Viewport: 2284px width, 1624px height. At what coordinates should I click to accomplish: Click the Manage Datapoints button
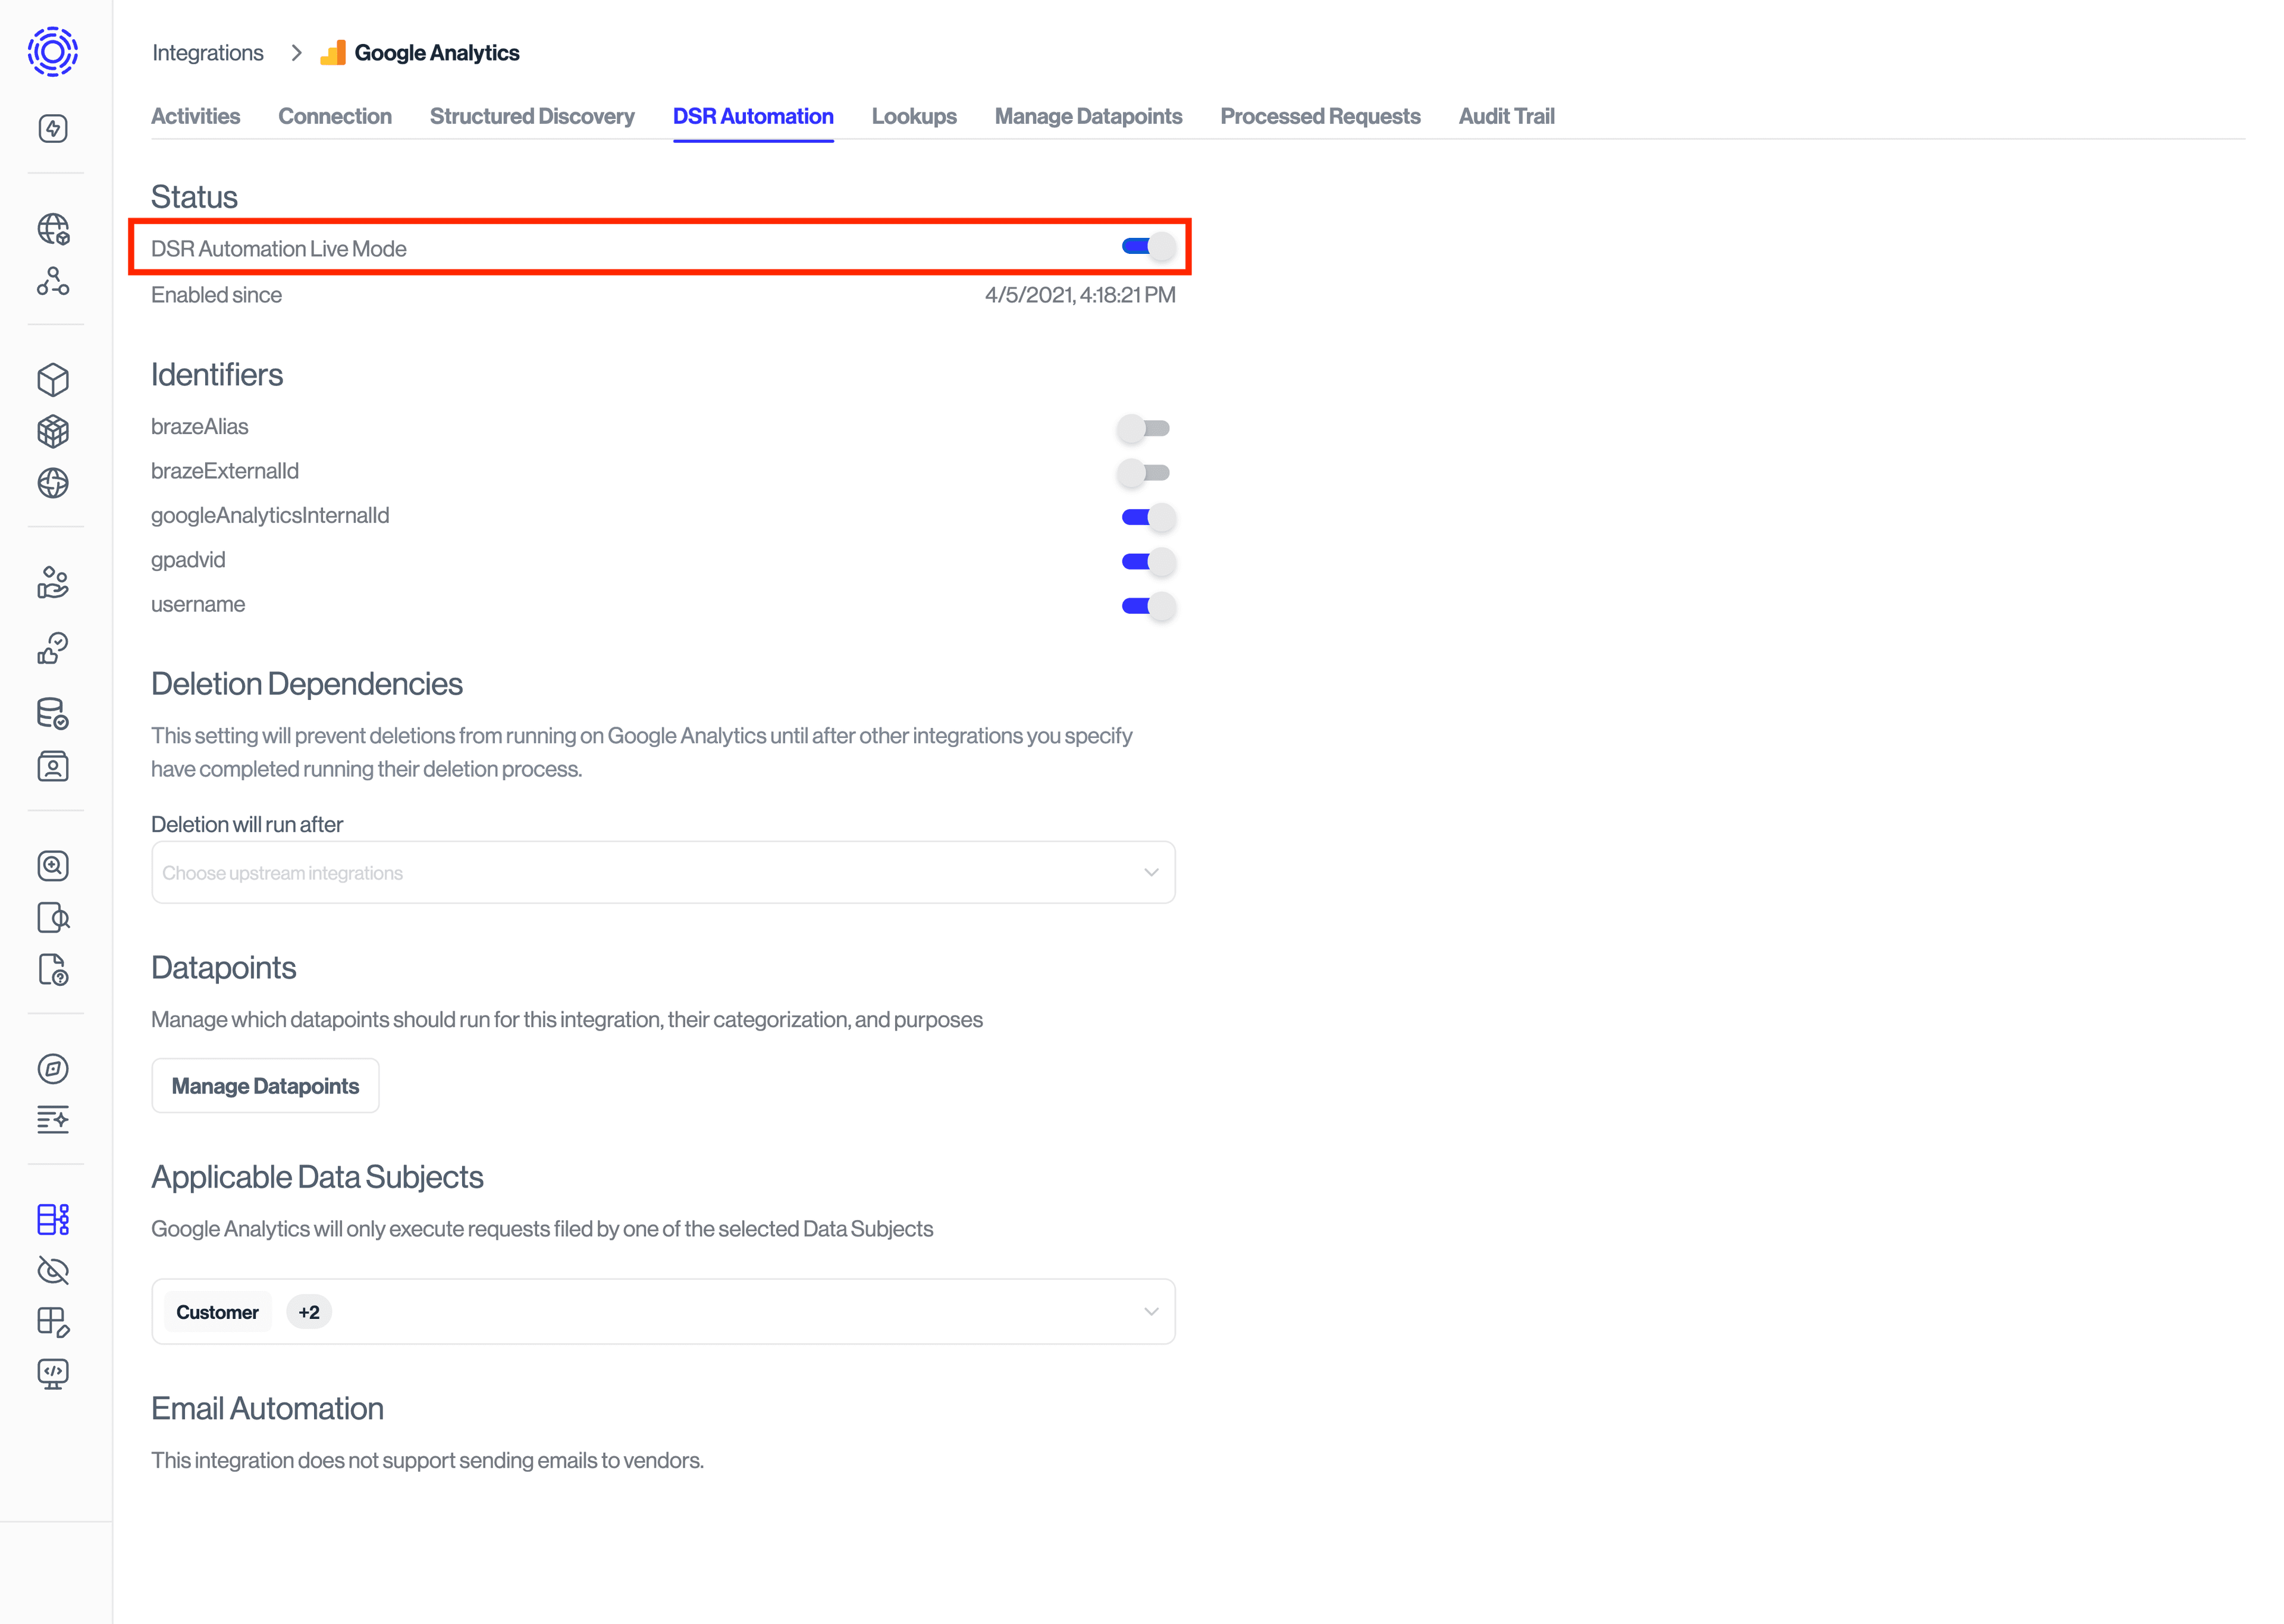pyautogui.click(x=265, y=1085)
